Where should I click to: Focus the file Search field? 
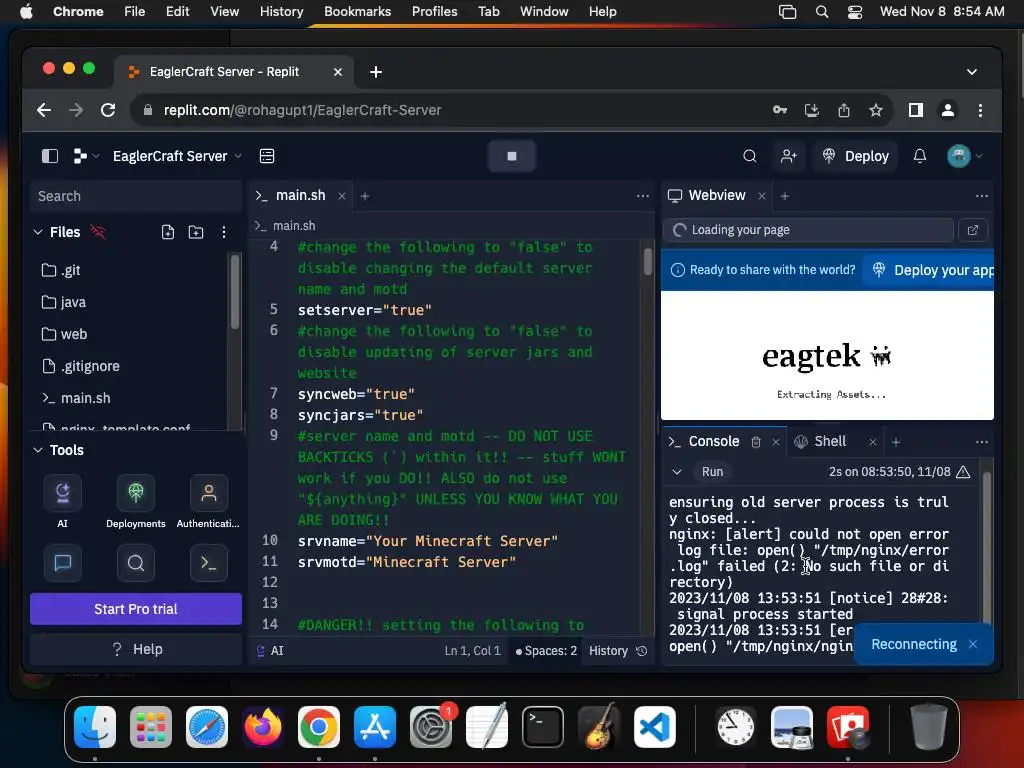coord(136,196)
